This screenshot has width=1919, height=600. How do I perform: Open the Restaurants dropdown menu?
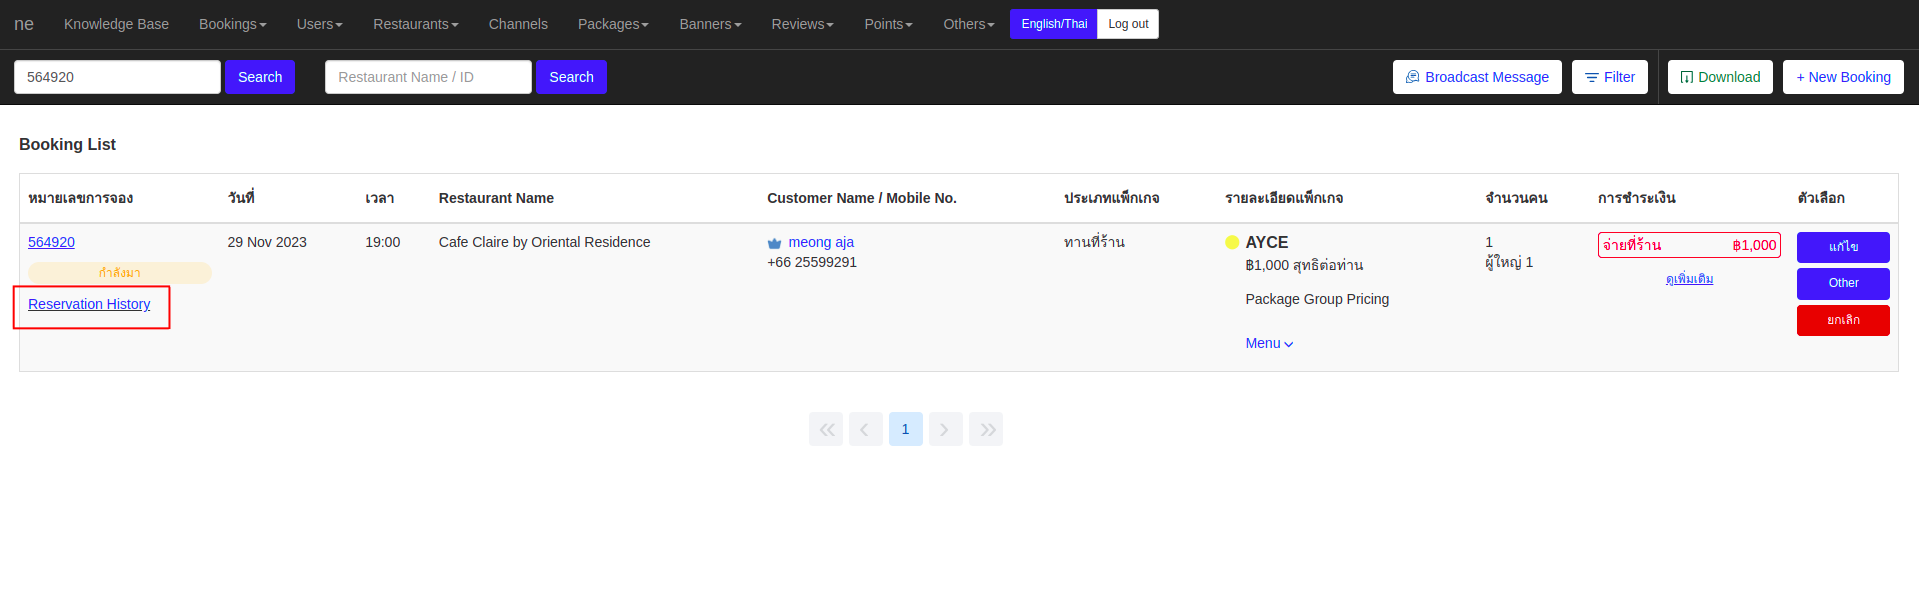(x=415, y=24)
